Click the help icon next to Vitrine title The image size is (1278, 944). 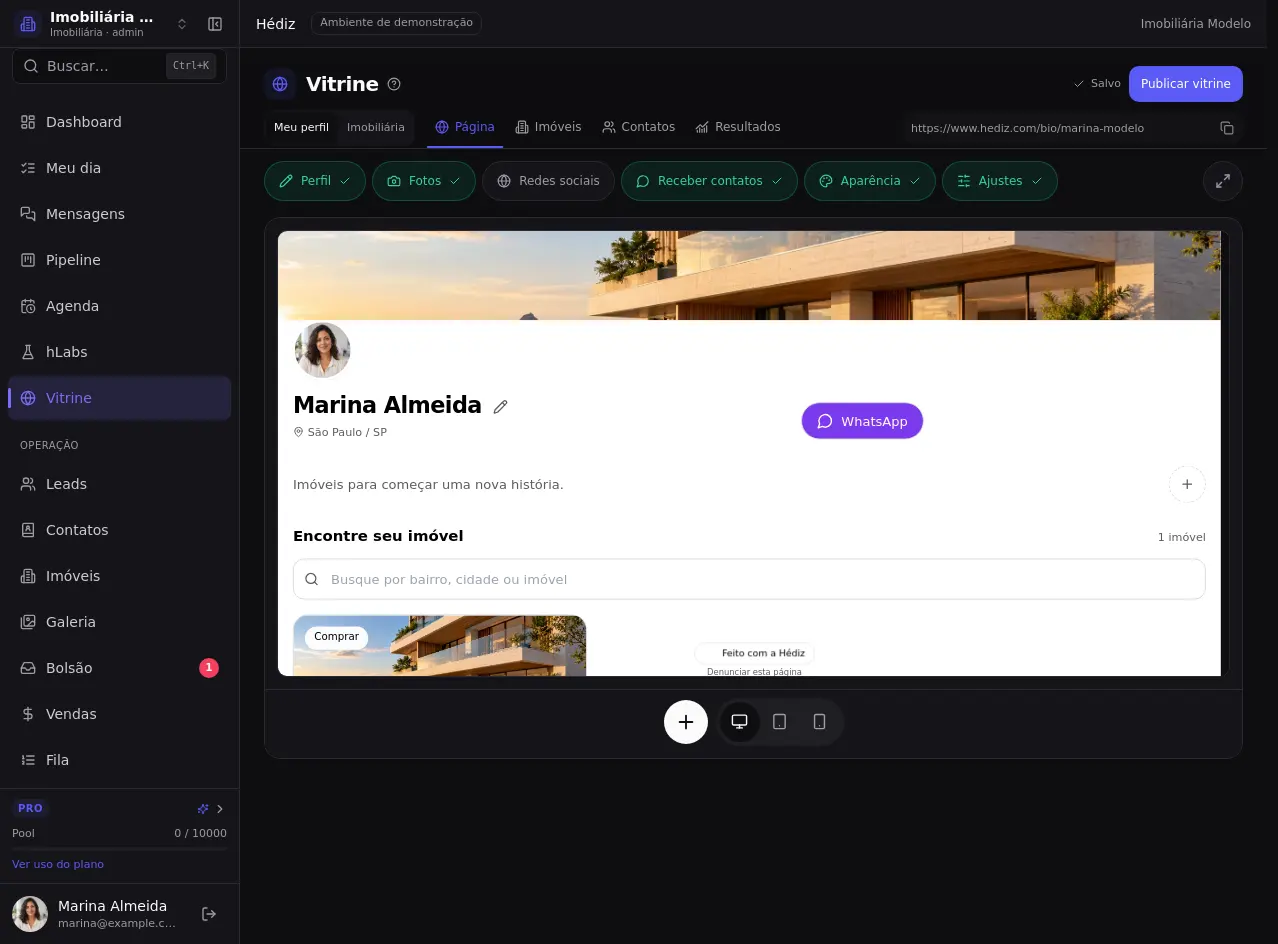(394, 84)
